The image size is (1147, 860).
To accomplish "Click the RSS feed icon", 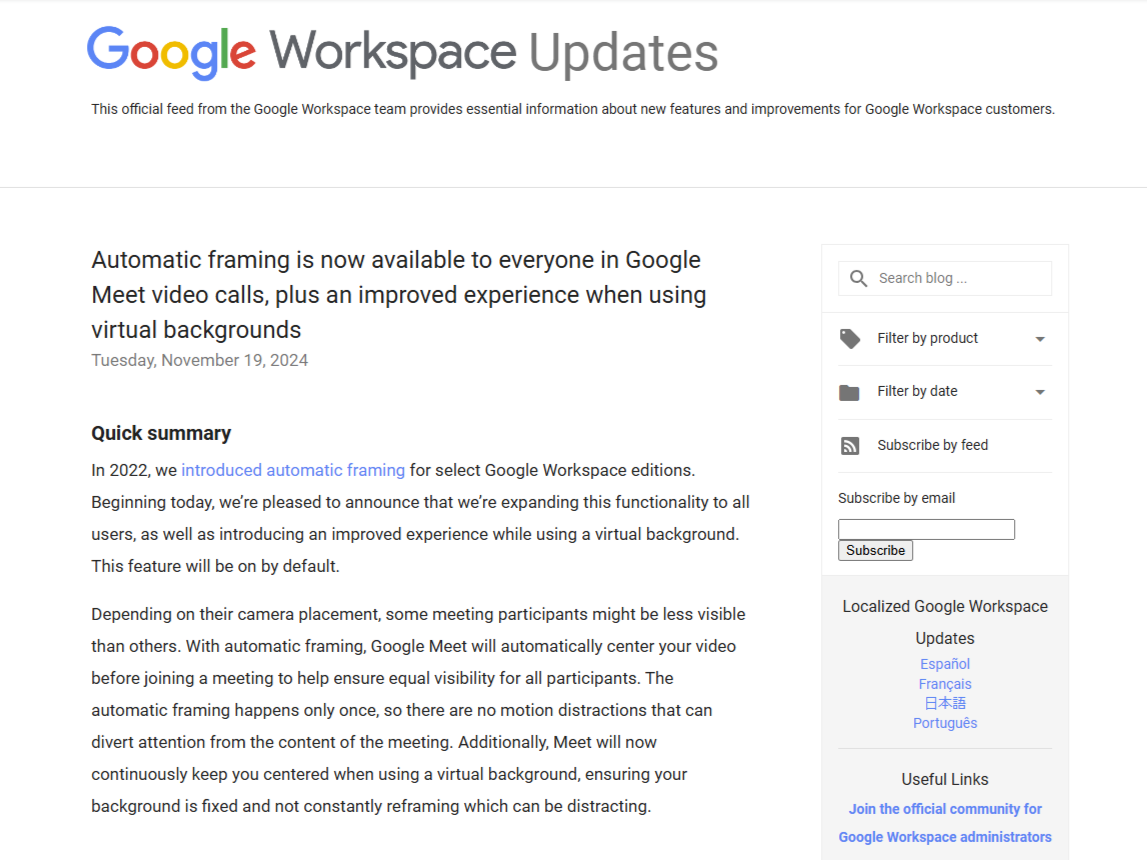I will 849,445.
